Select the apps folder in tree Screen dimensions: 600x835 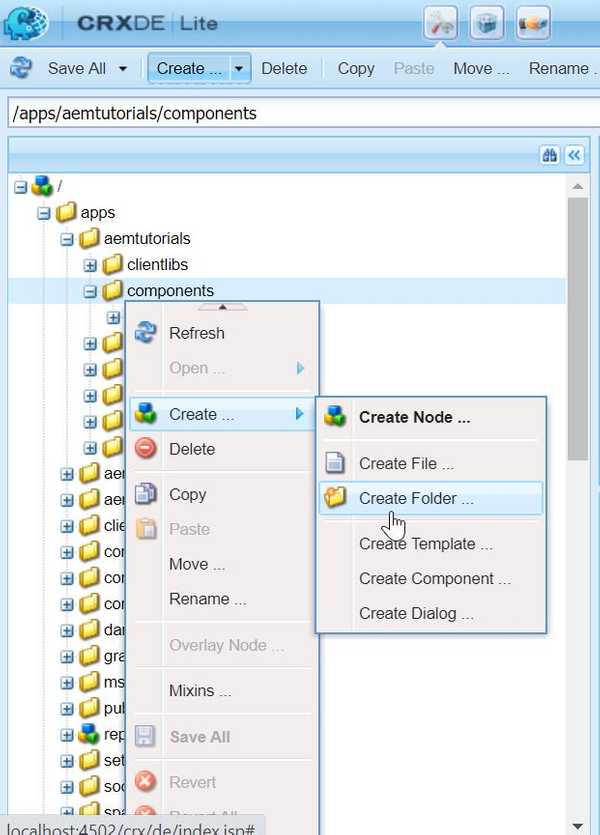(x=97, y=212)
